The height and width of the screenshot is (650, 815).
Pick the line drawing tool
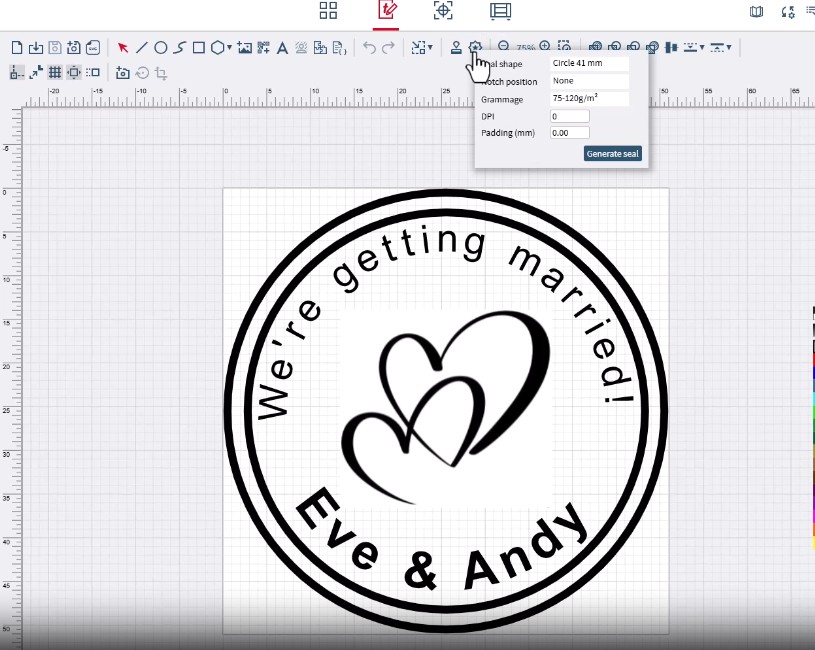click(142, 47)
